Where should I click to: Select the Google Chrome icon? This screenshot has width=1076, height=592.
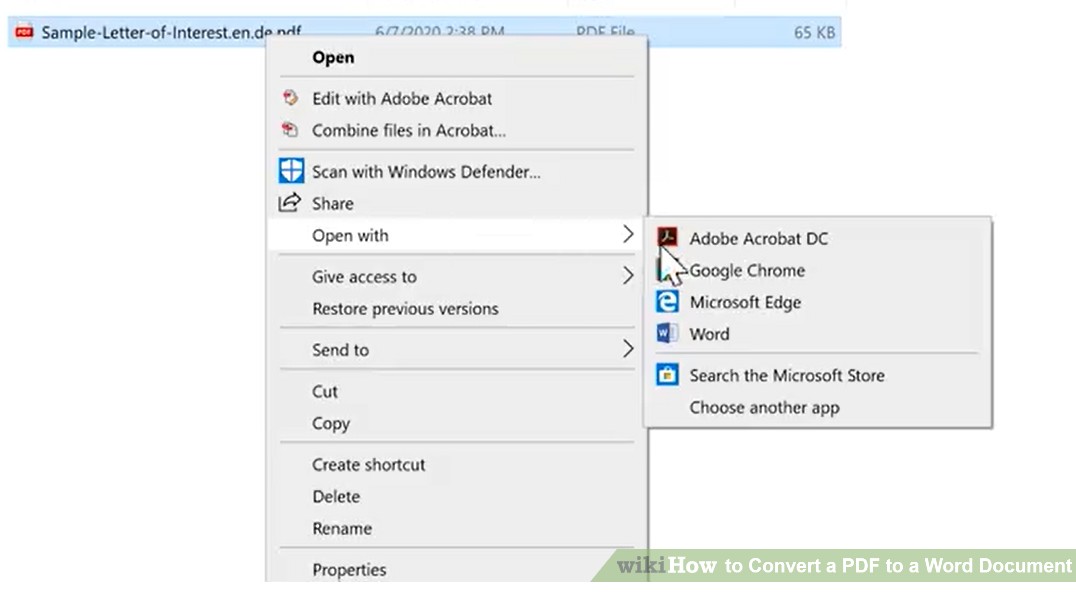click(x=668, y=270)
